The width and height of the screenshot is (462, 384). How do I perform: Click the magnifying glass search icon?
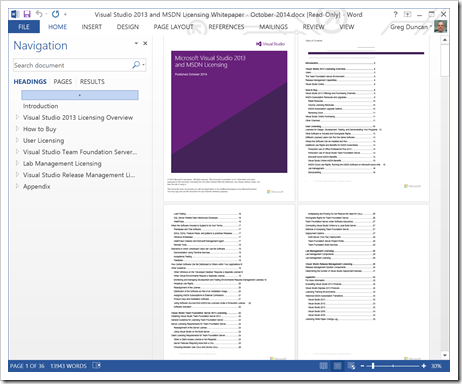[136, 65]
